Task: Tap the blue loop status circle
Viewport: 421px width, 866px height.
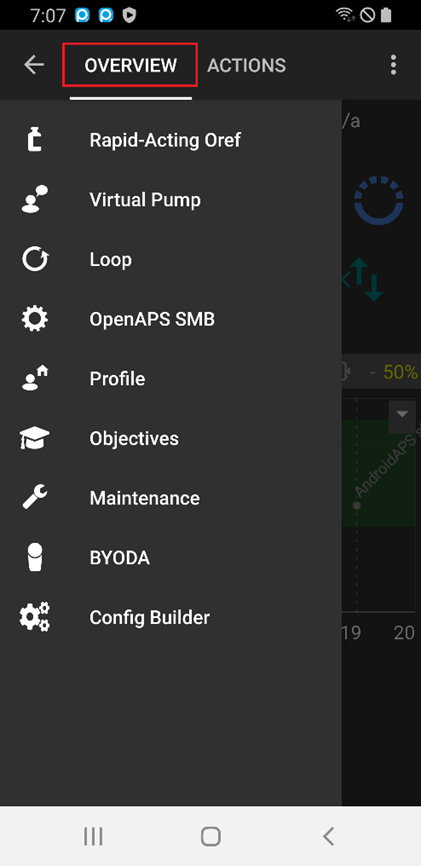Action: [379, 200]
